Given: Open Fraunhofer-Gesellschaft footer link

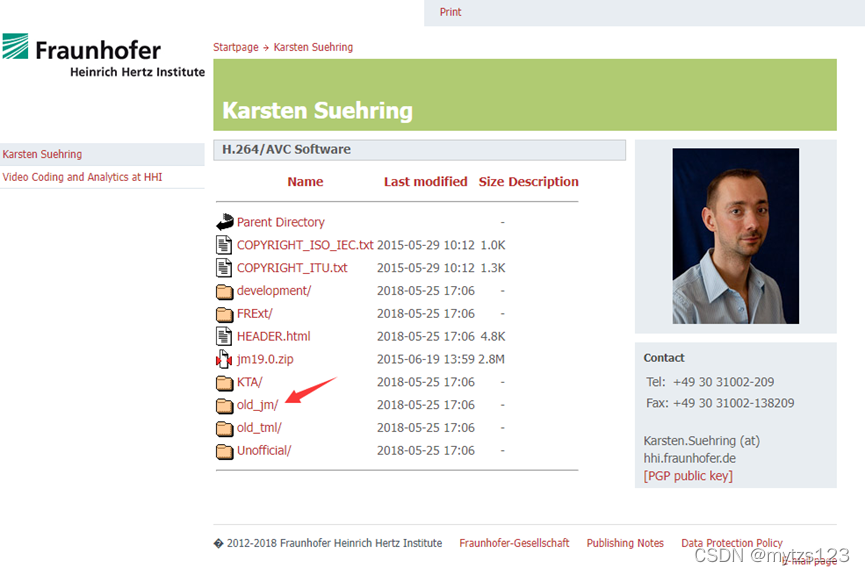Looking at the screenshot, I should point(514,543).
